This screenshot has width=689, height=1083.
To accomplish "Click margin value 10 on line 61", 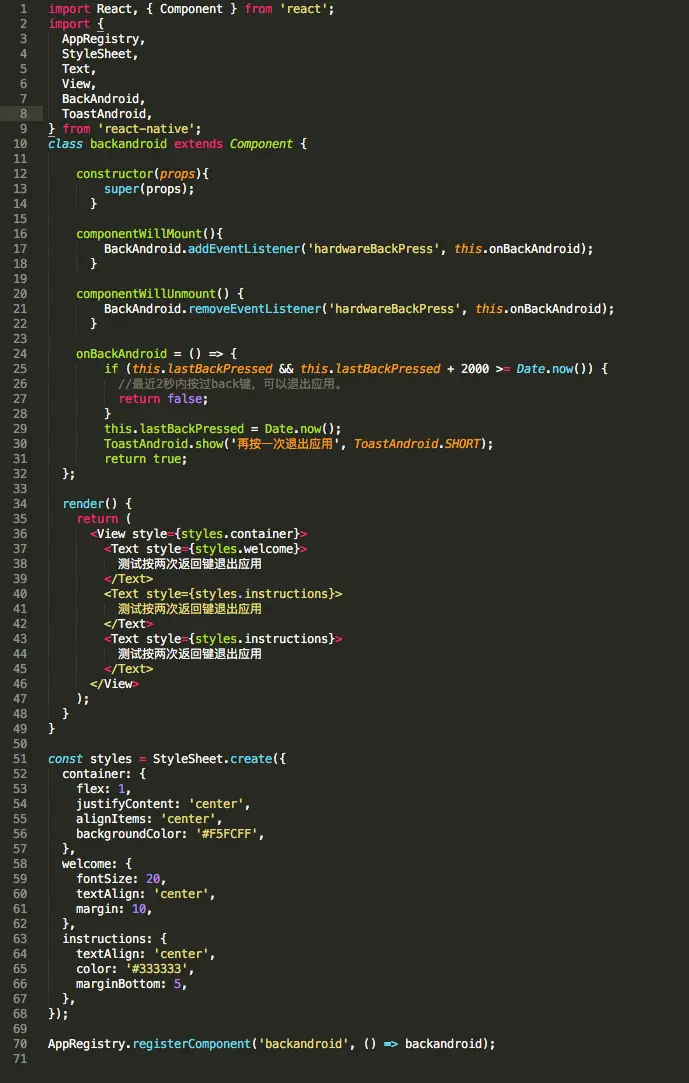I will [x=139, y=909].
